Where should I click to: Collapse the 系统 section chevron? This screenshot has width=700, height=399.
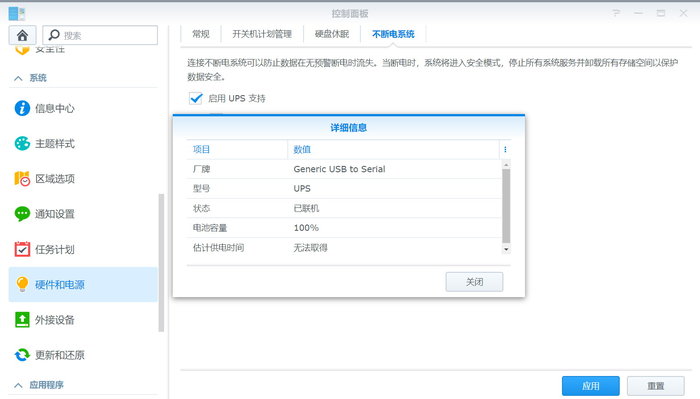(18, 78)
